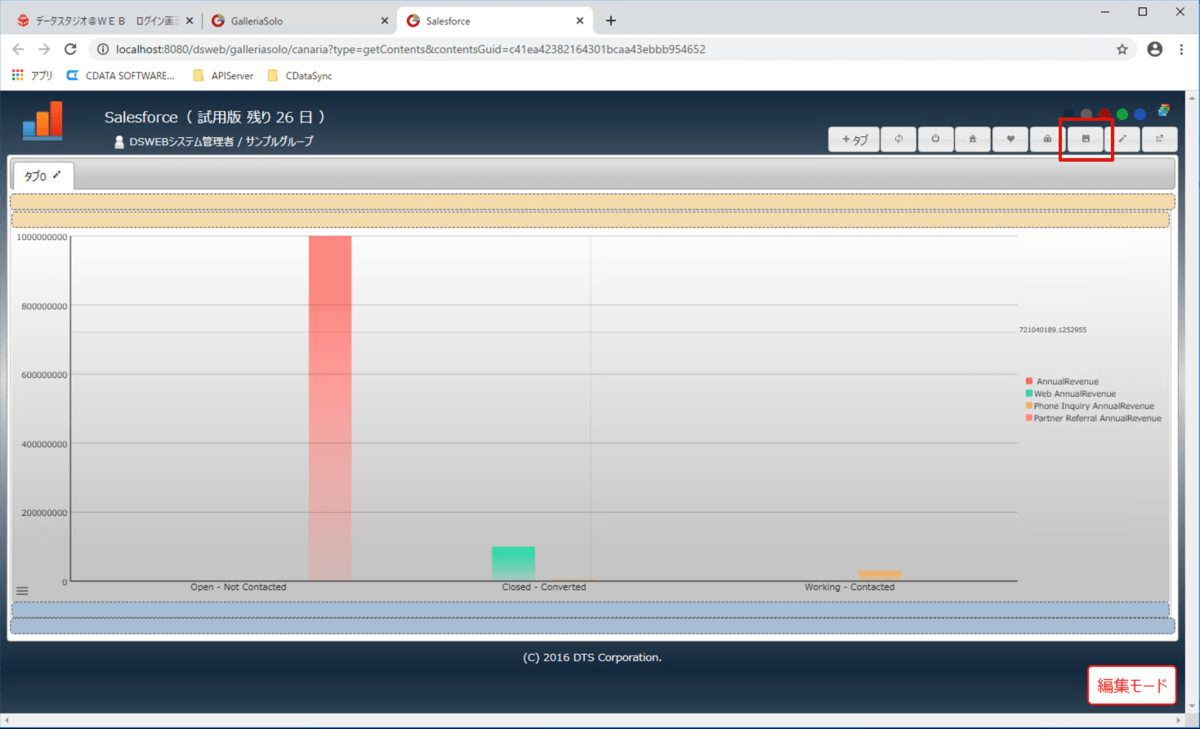
Task: Open the chart hamburger menu
Action: click(x=22, y=591)
